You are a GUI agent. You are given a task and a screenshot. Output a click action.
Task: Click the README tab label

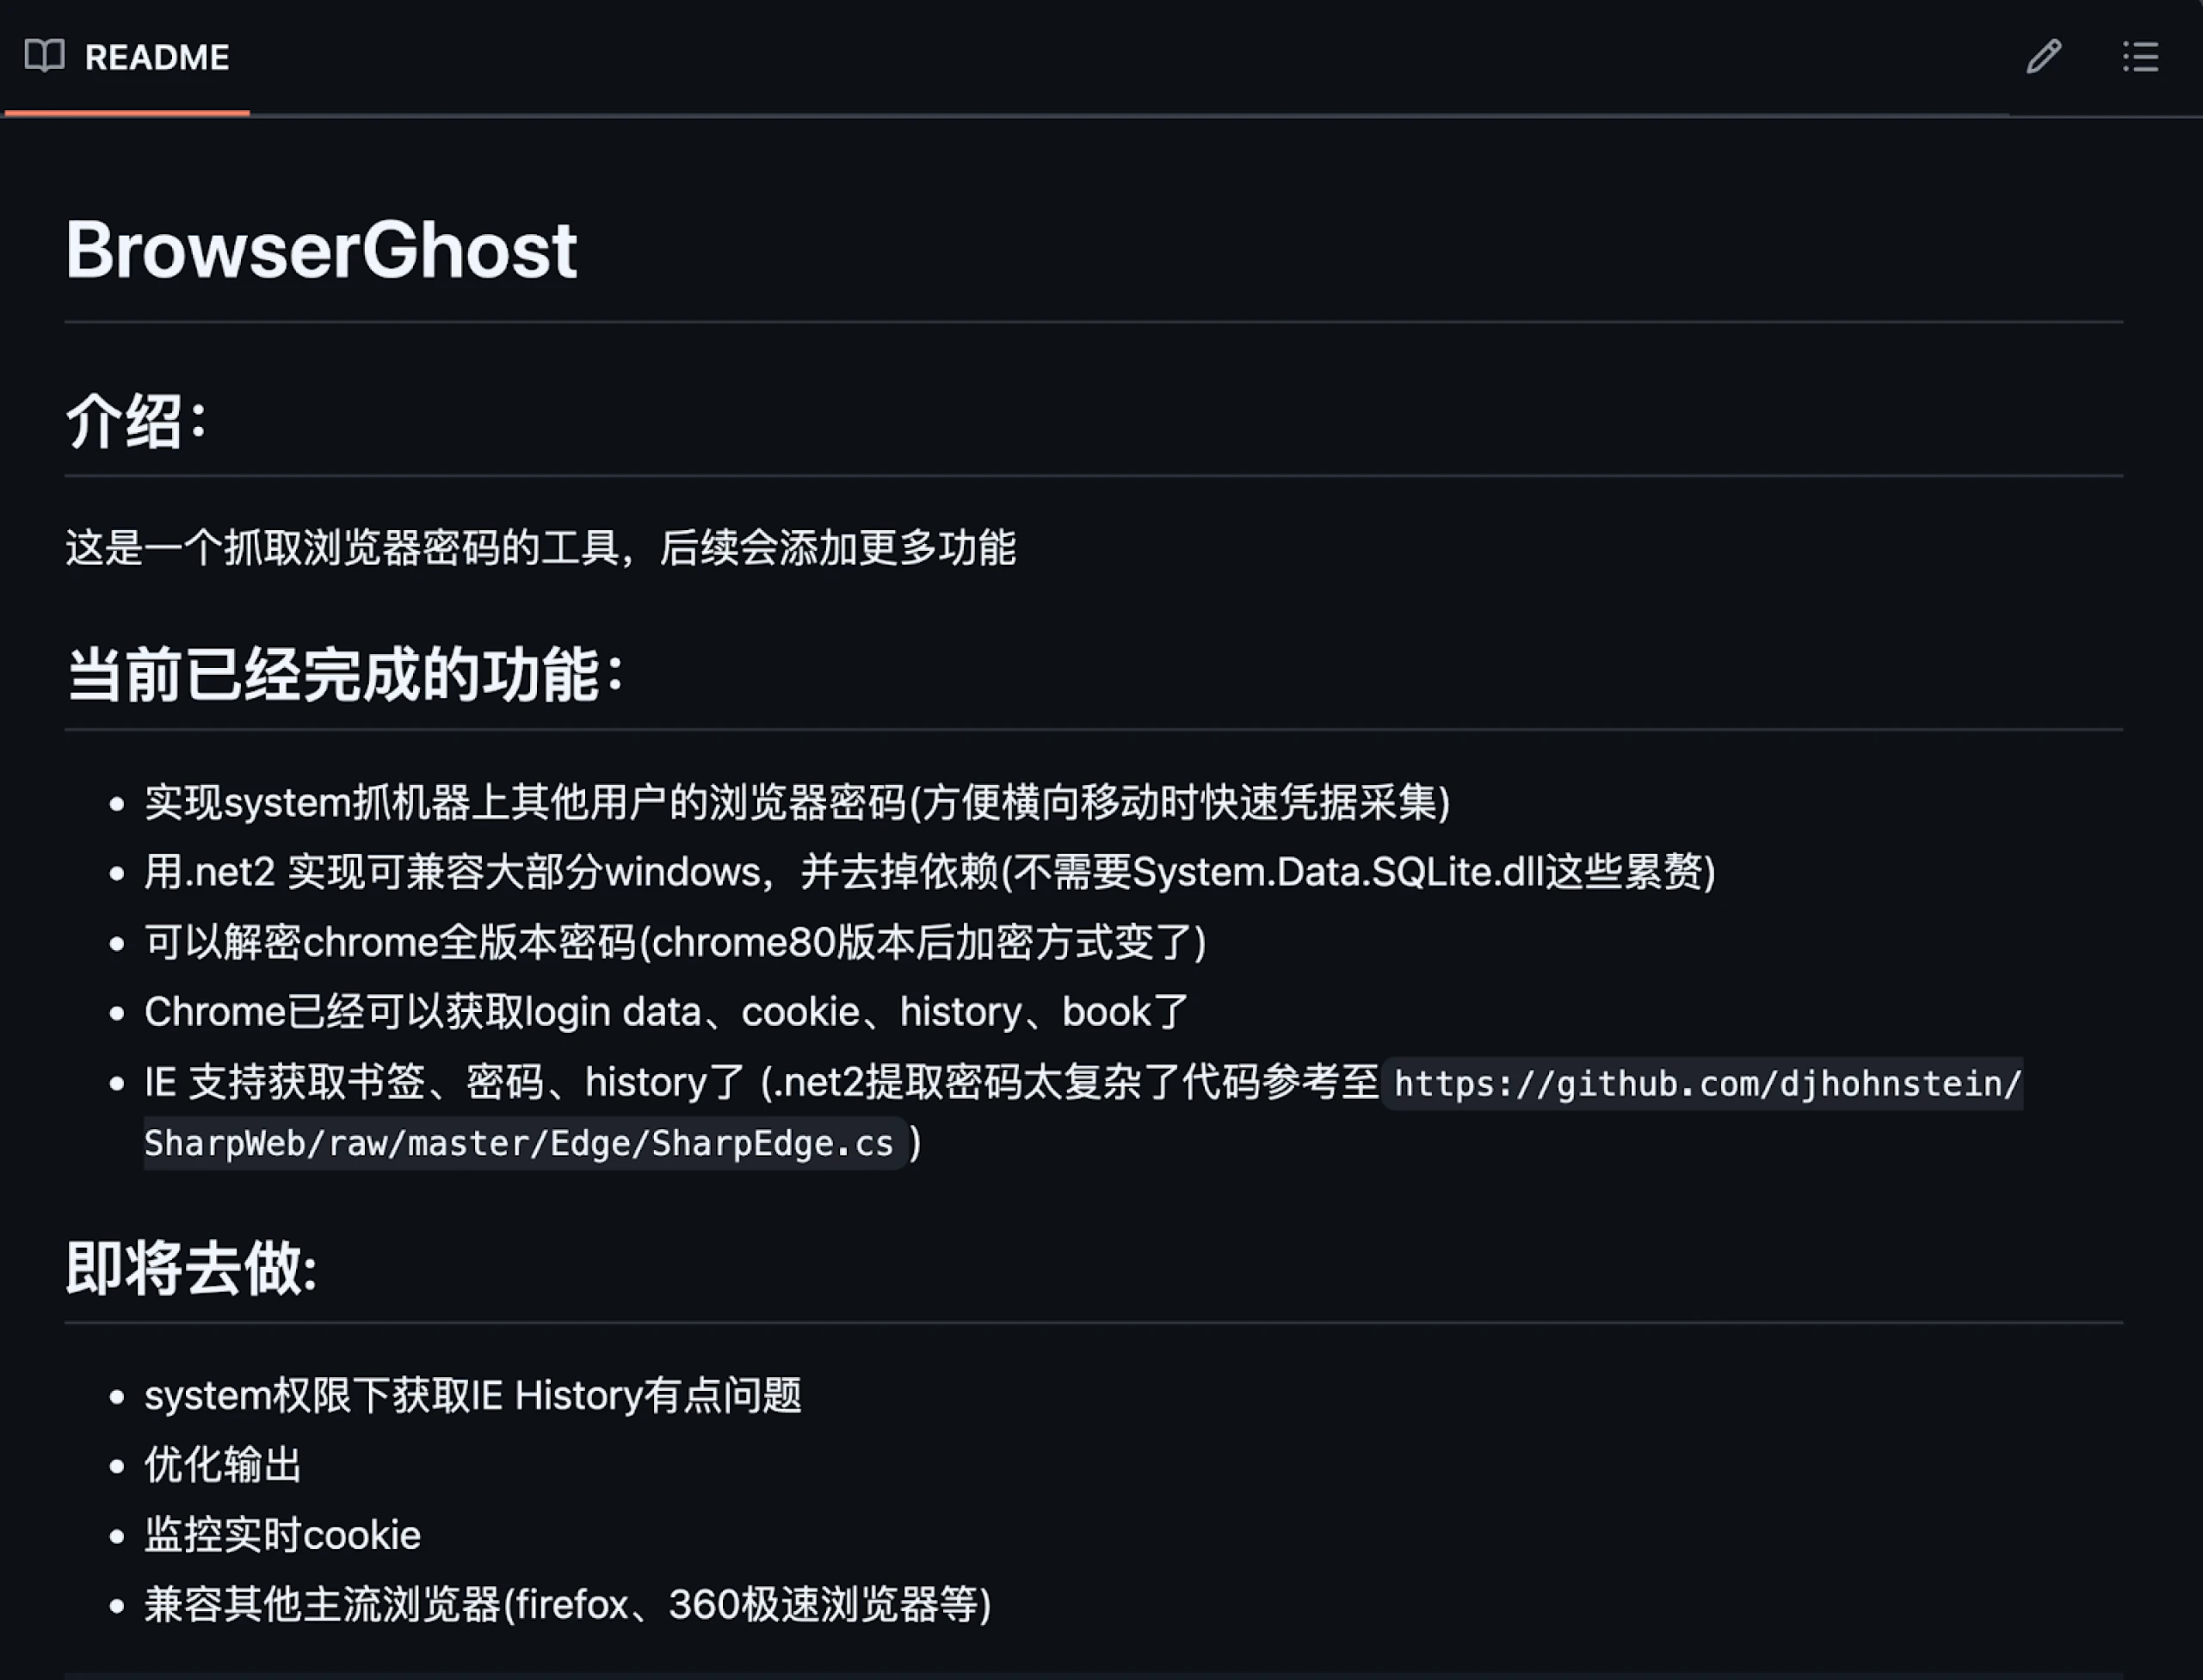[157, 57]
